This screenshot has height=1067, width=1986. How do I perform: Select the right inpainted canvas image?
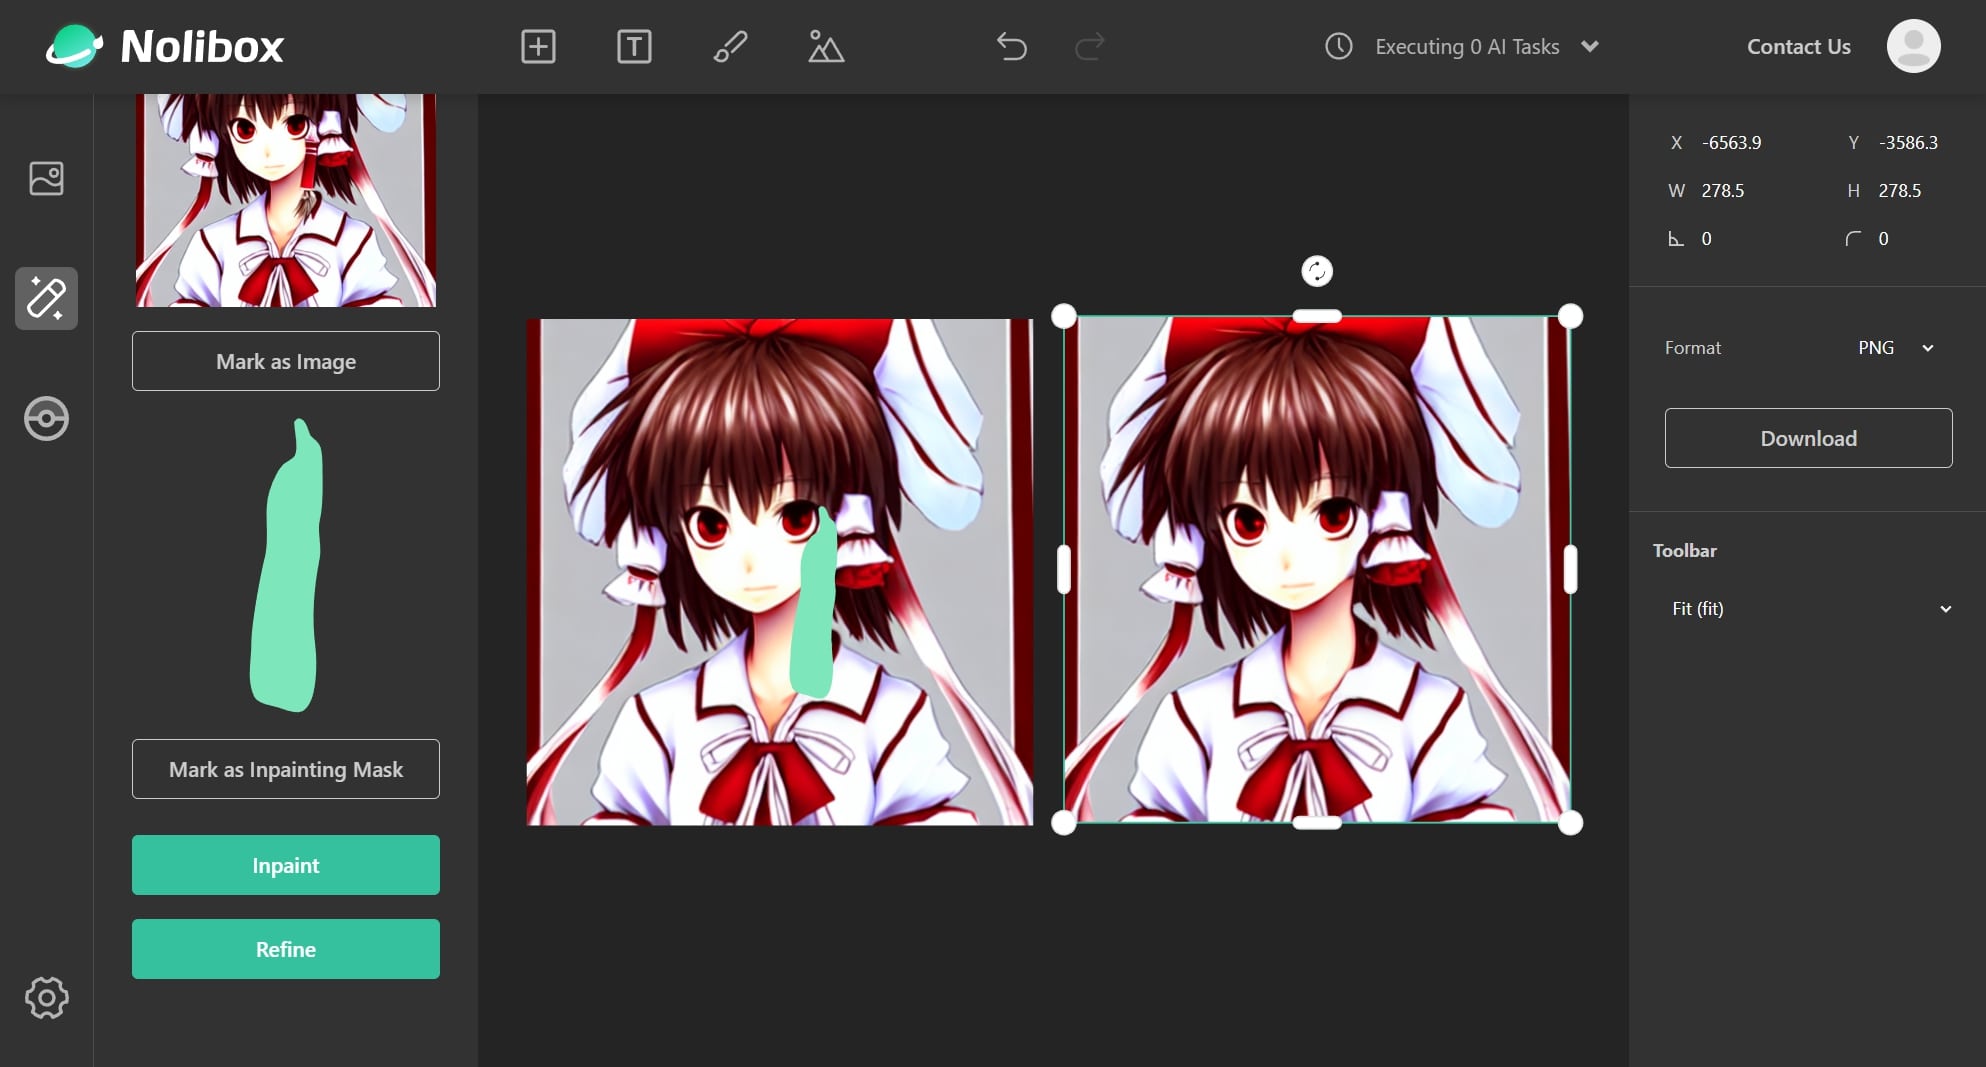pos(1317,569)
